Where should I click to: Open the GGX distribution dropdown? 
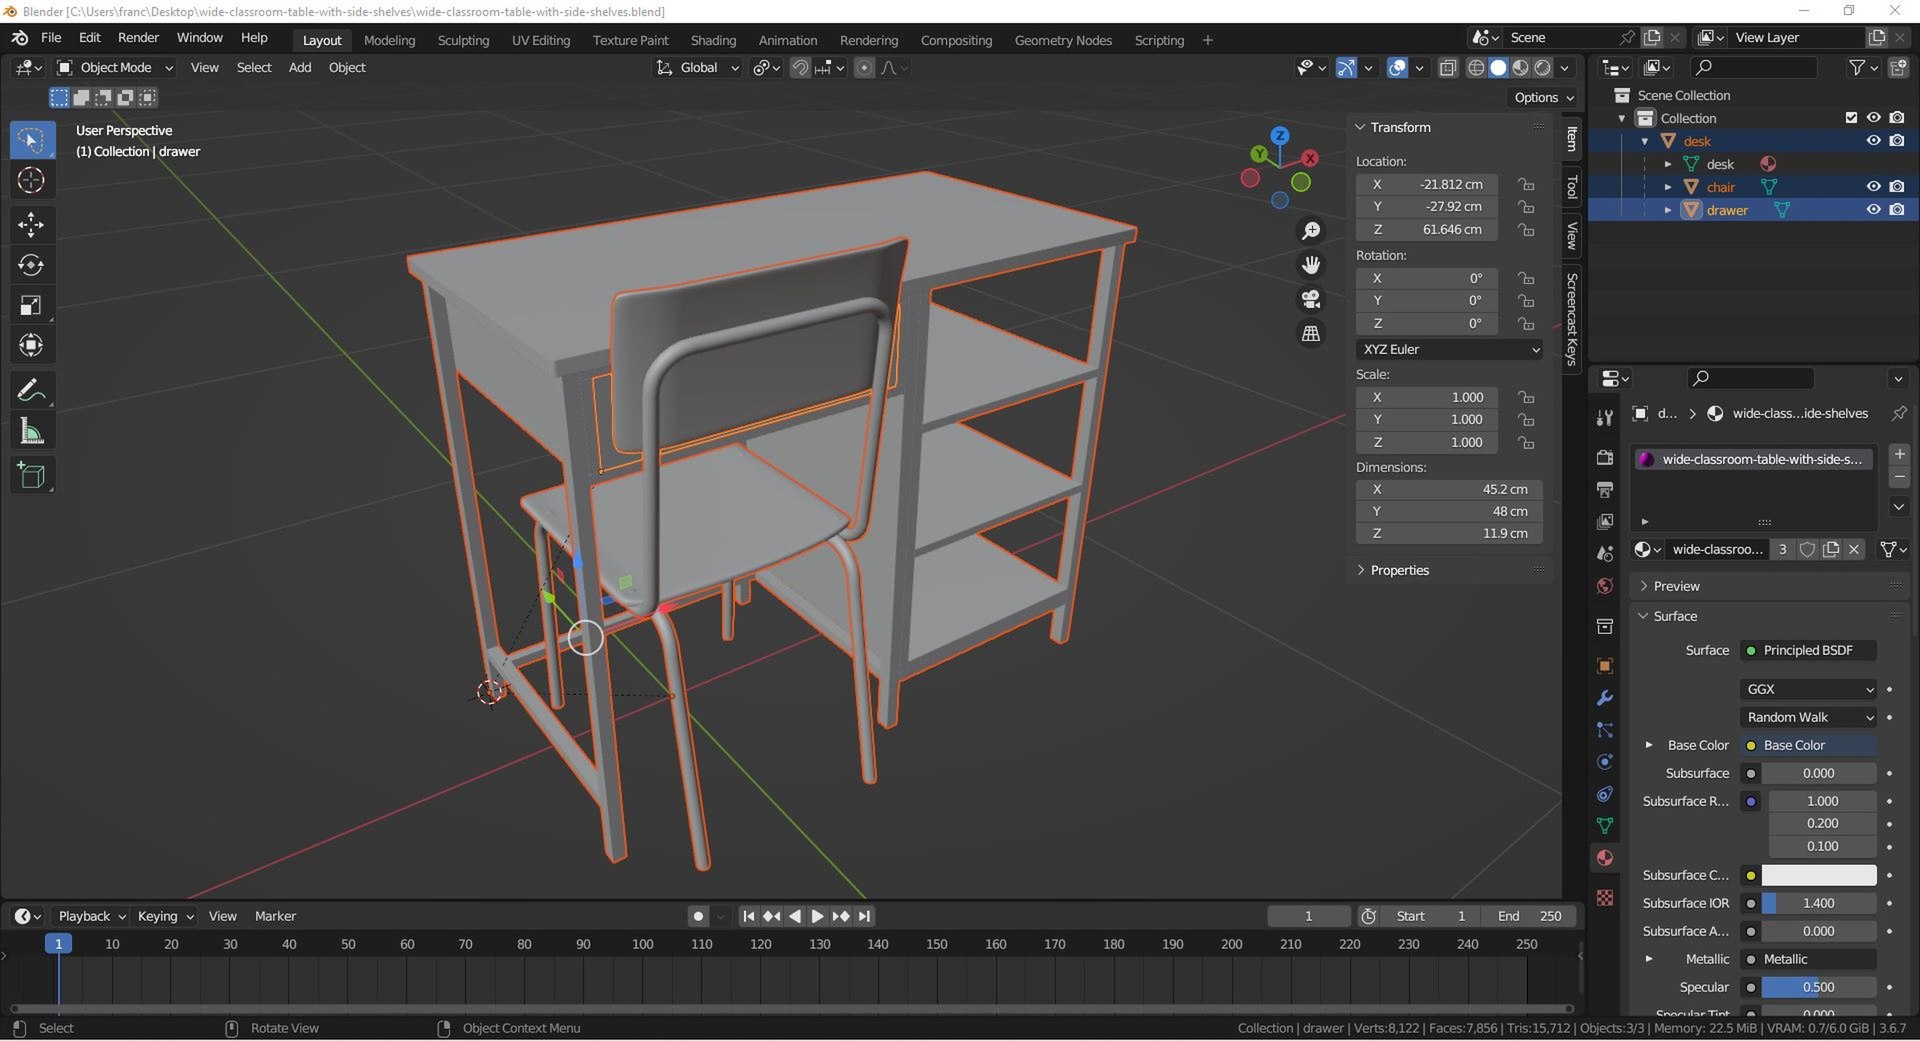(x=1808, y=689)
